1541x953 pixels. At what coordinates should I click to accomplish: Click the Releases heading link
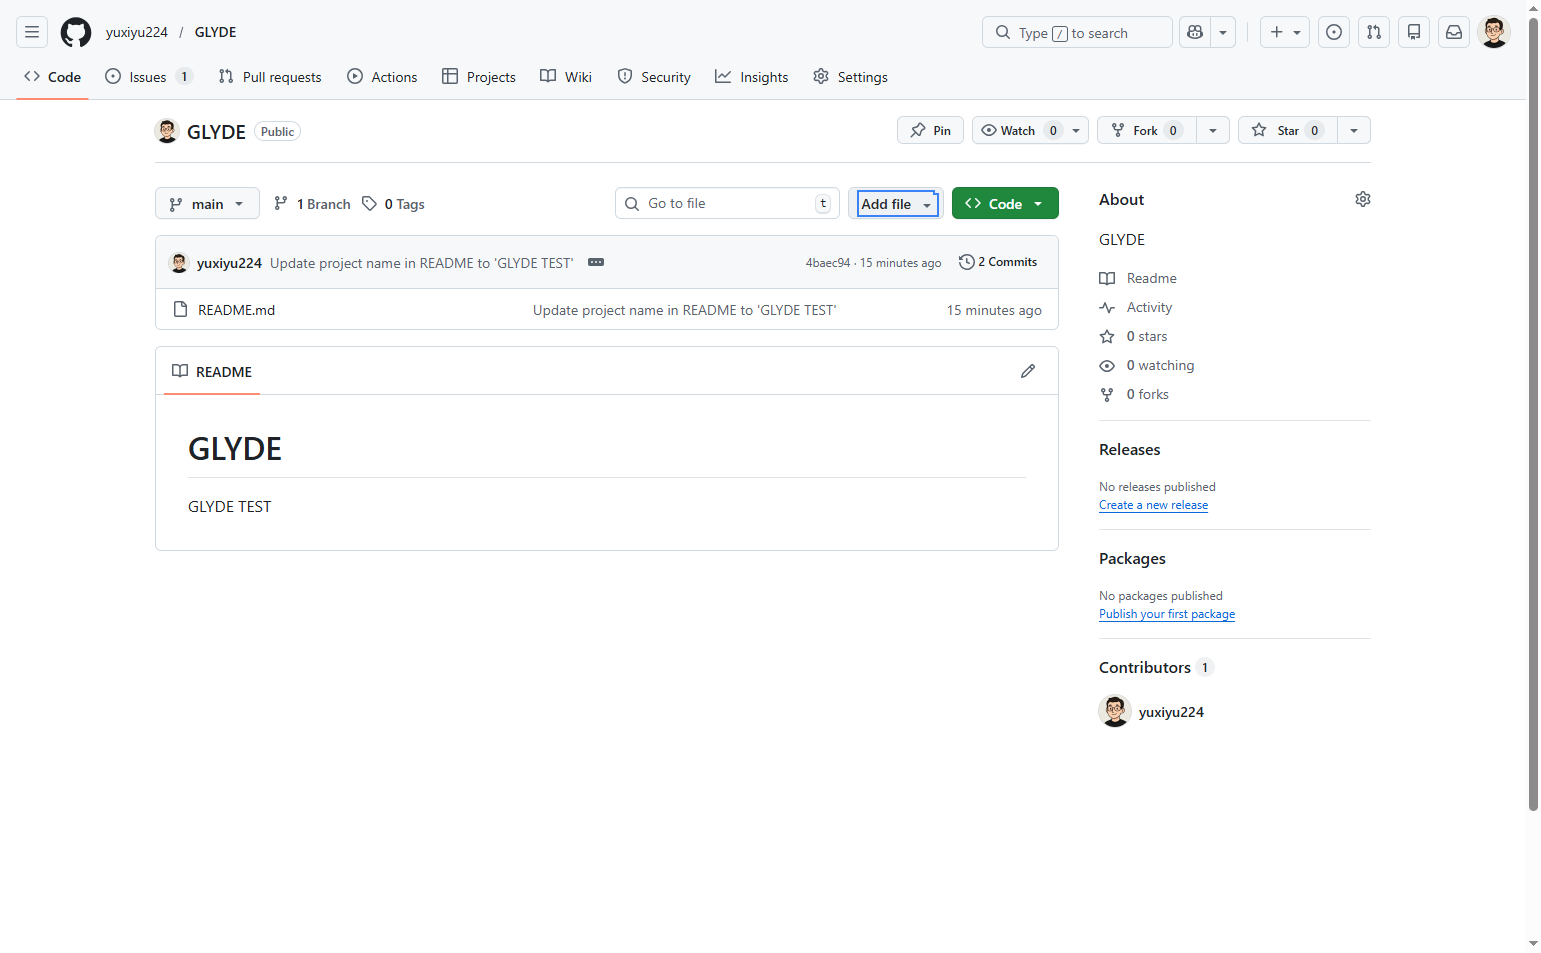[x=1130, y=450]
